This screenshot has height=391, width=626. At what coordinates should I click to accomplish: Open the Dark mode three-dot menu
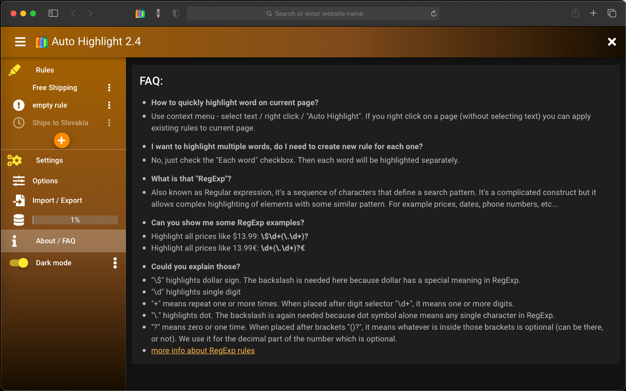tap(115, 263)
